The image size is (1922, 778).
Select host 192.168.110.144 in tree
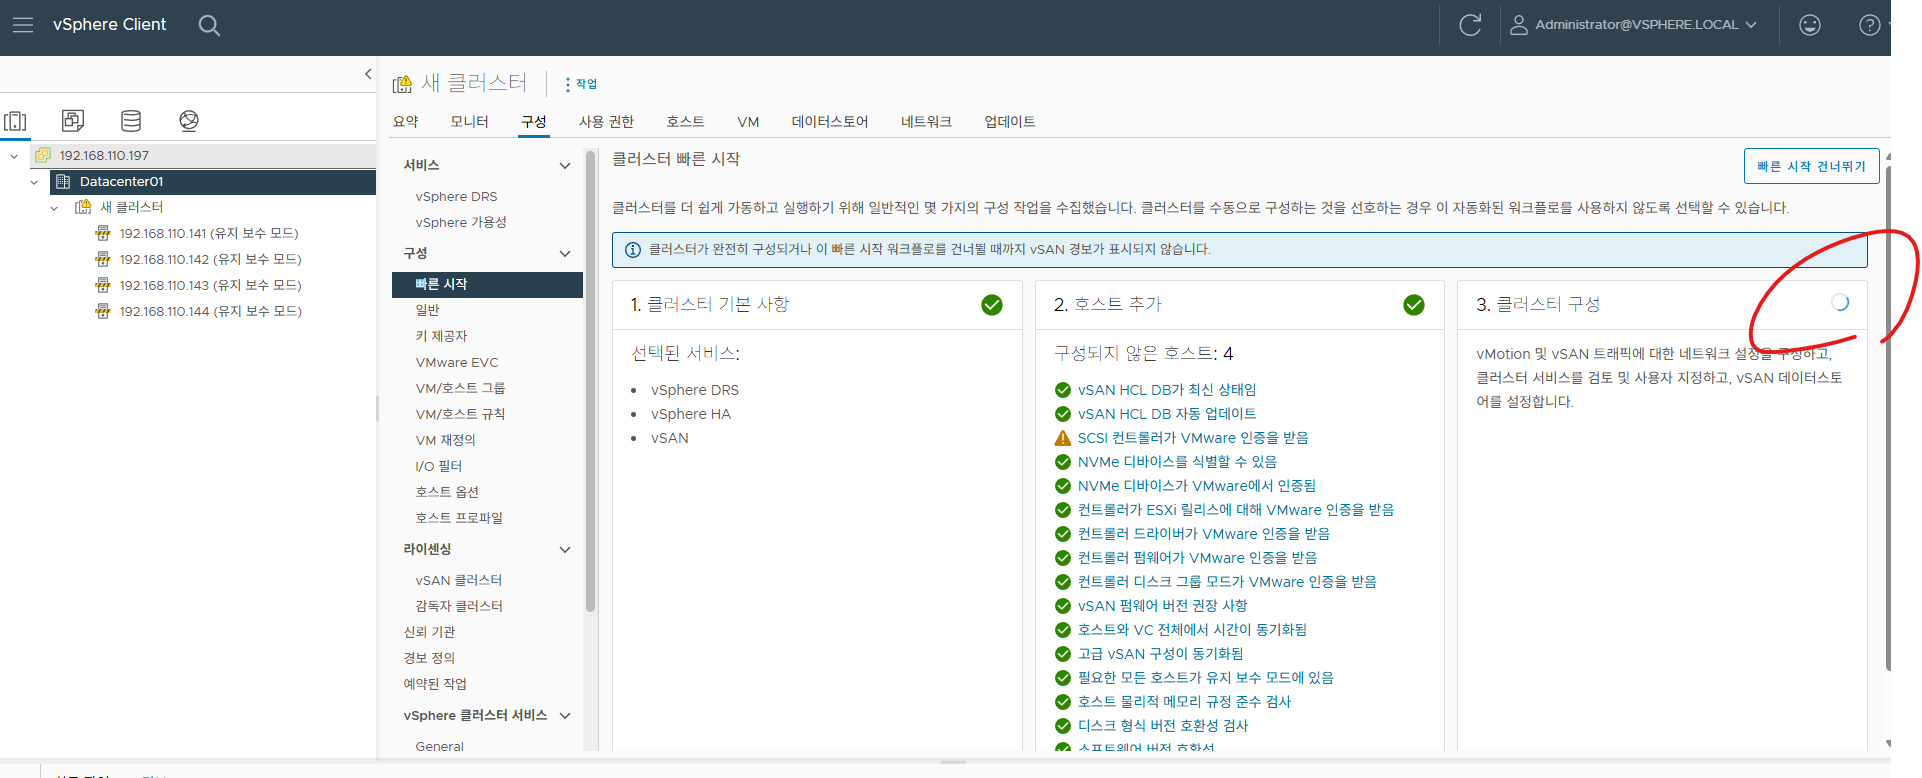click(210, 311)
